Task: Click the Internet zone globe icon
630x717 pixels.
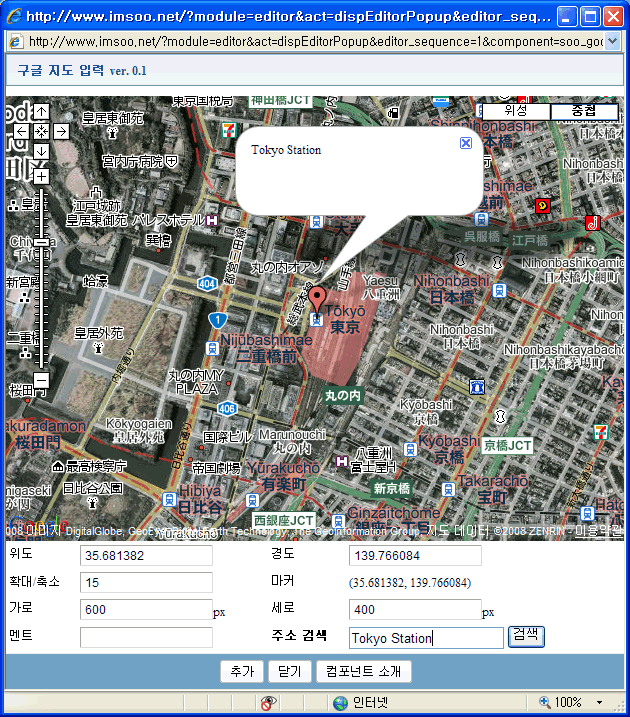Action: click(340, 702)
